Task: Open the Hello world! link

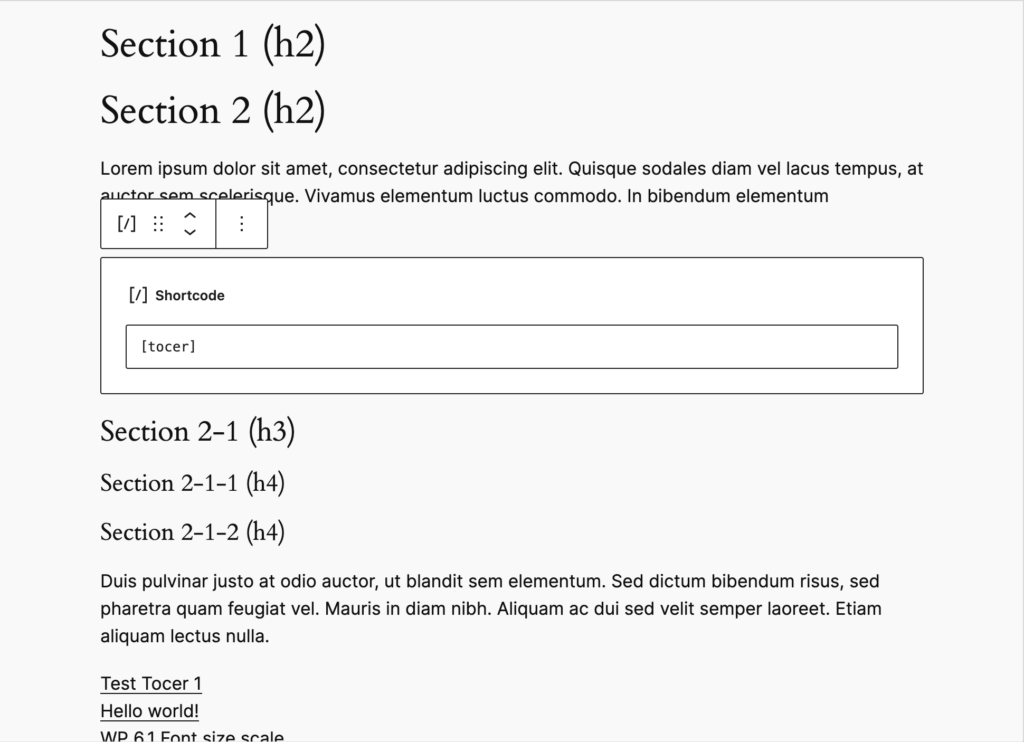Action: (150, 711)
